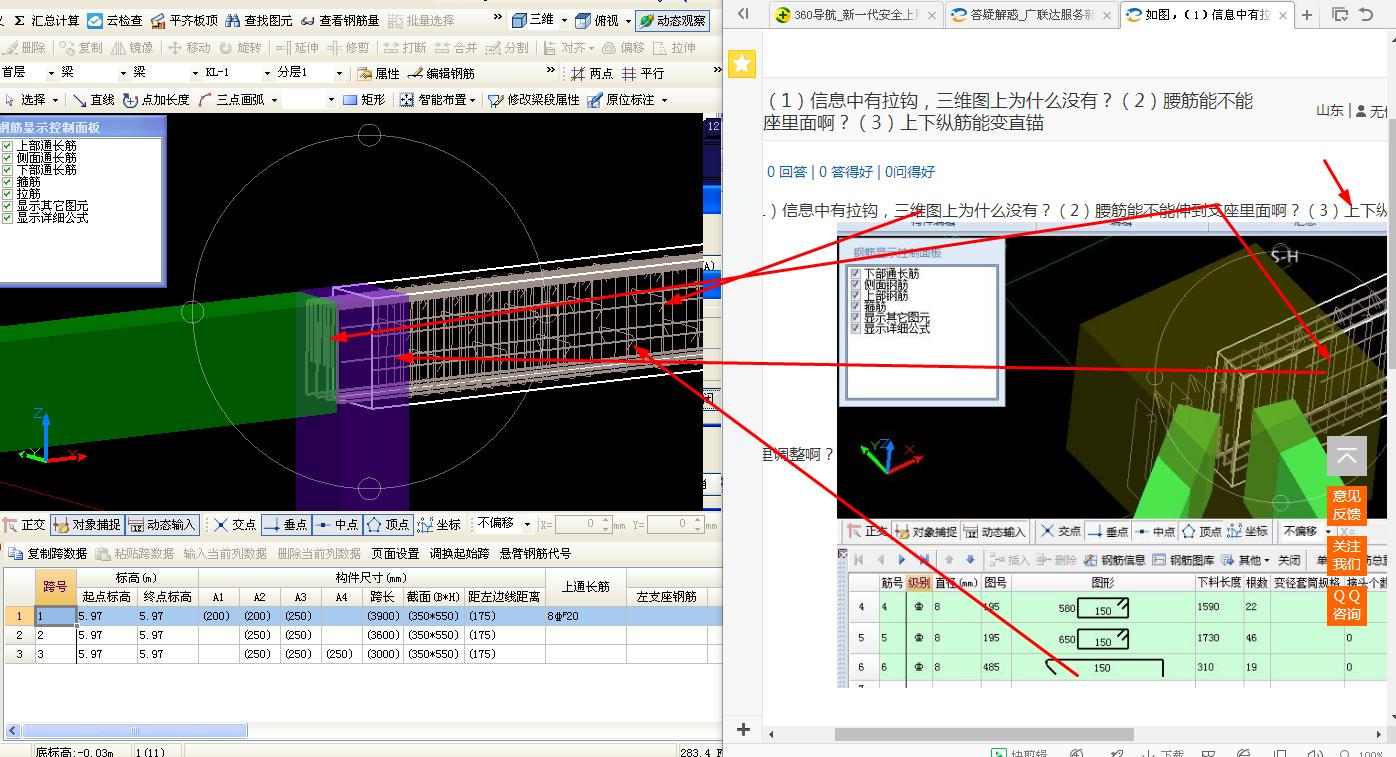
Task: Click 关注我们 follow us button
Action: pos(1346,555)
